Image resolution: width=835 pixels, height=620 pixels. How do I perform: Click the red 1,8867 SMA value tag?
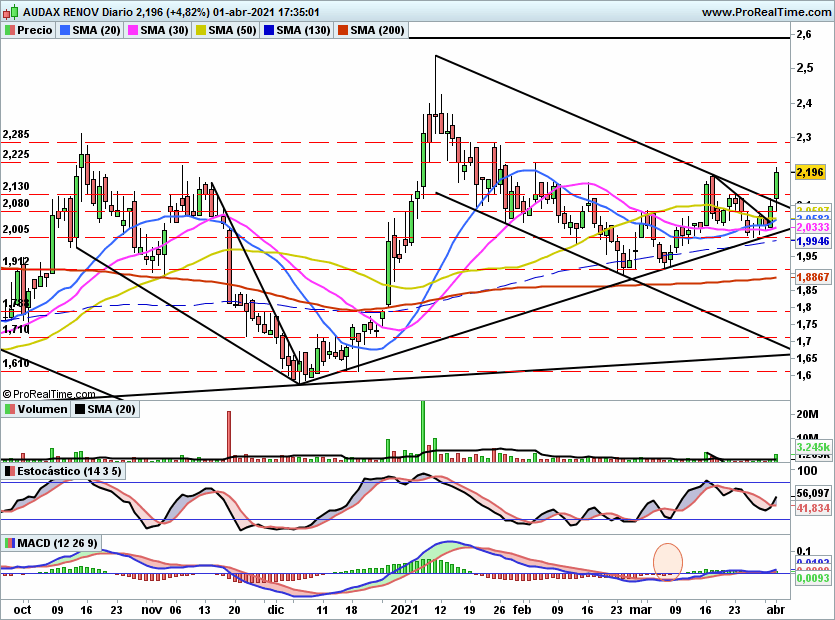813,277
